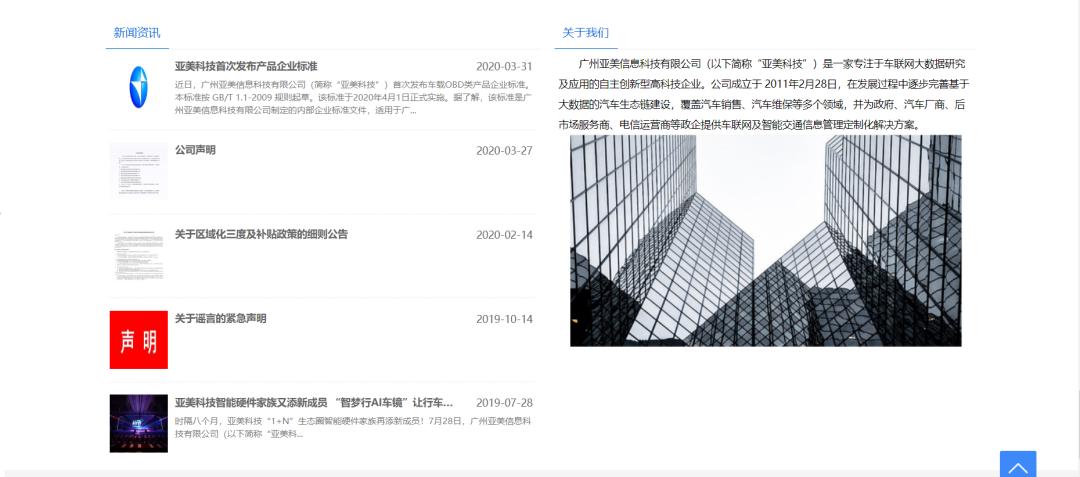This screenshot has width=1080, height=477.
Task: Open 关于区域化三度及补贴政策的细则公告 article
Action: point(261,234)
